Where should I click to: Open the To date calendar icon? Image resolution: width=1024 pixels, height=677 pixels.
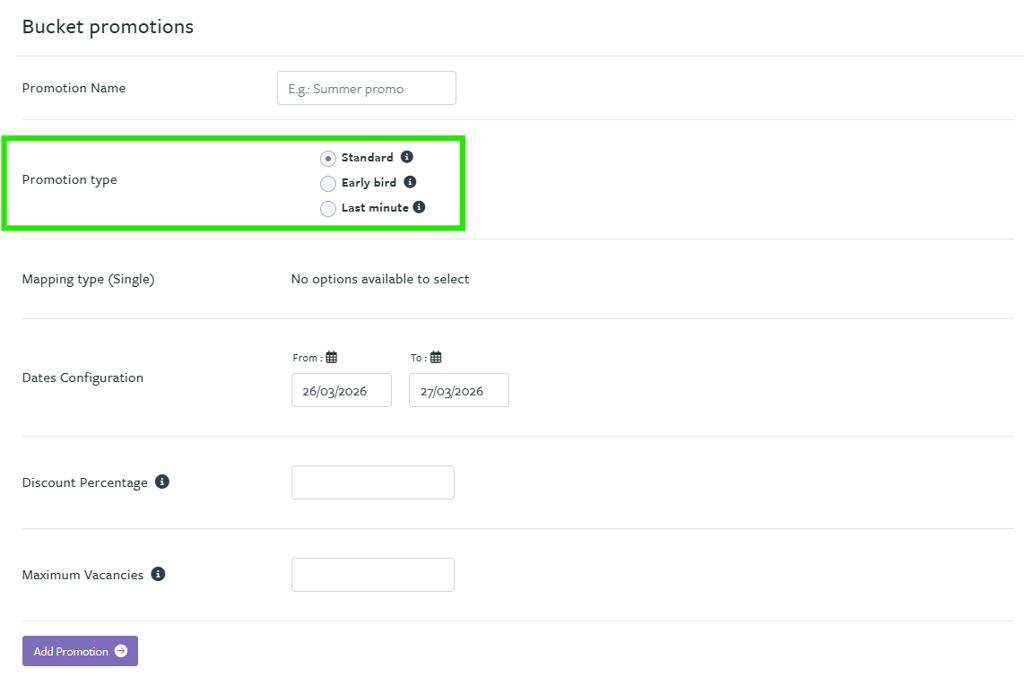click(x=436, y=357)
